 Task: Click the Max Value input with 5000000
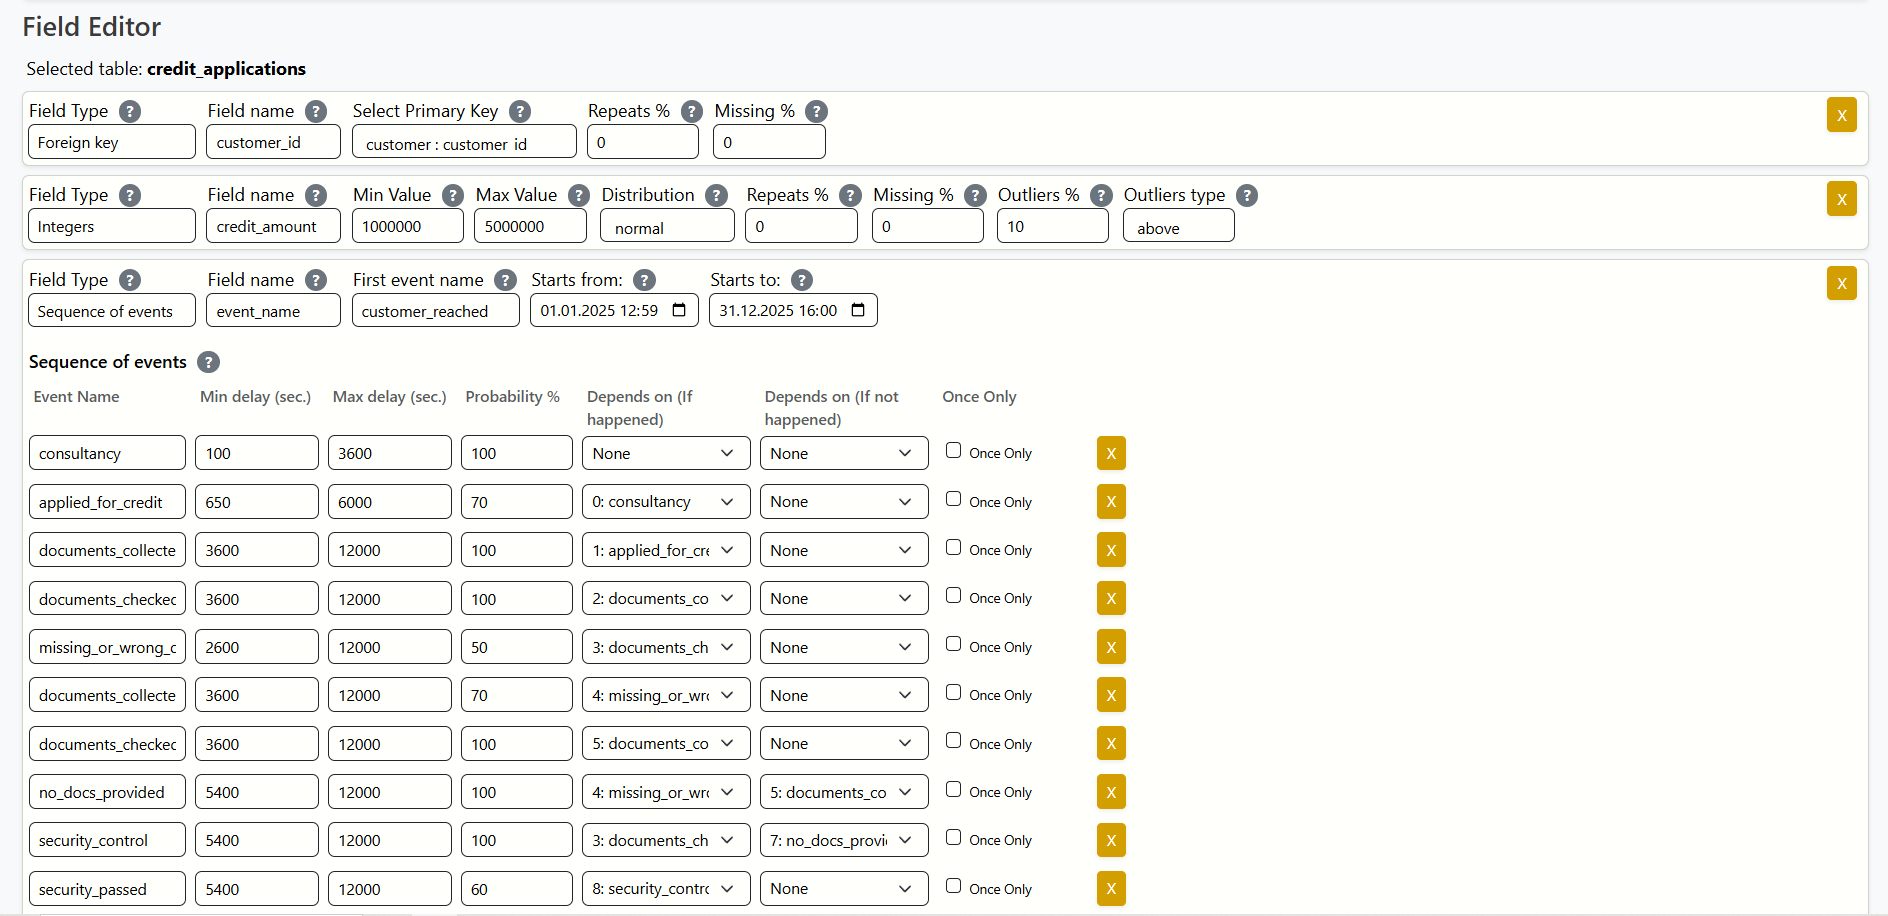529,226
